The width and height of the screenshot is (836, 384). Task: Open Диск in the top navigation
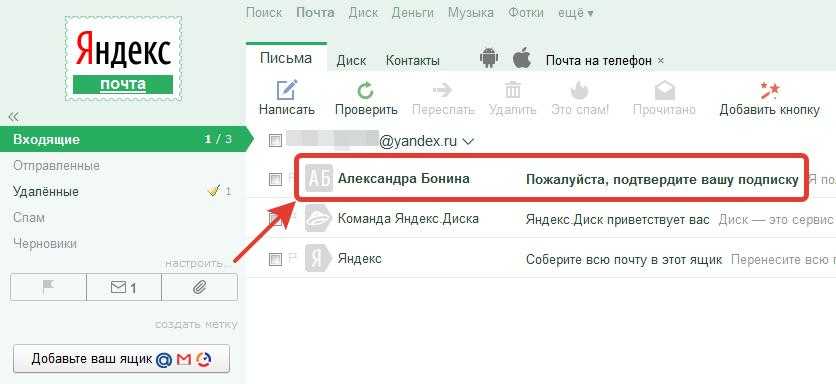click(363, 13)
